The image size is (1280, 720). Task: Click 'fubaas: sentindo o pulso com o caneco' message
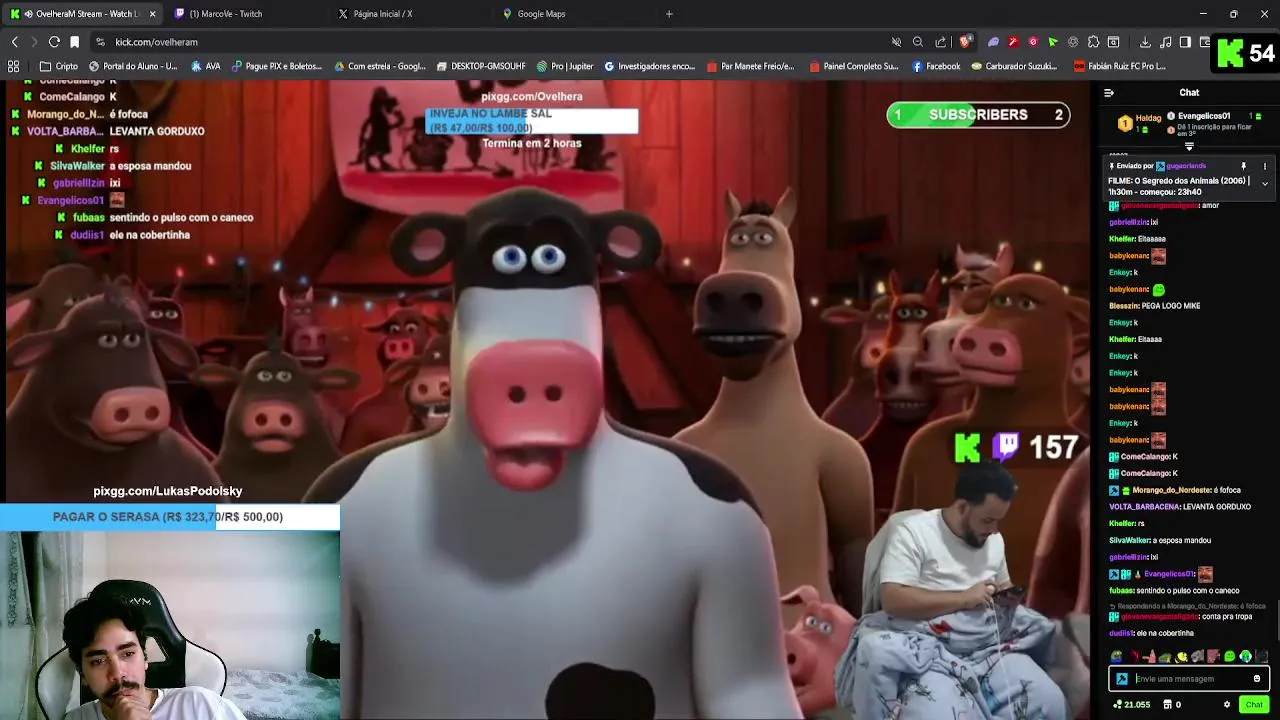[1174, 590]
